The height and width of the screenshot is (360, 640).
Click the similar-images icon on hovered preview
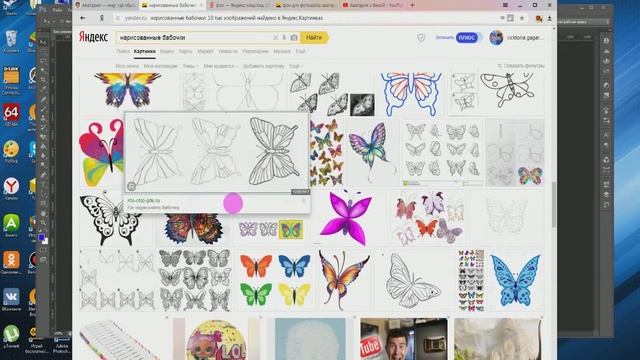131,186
